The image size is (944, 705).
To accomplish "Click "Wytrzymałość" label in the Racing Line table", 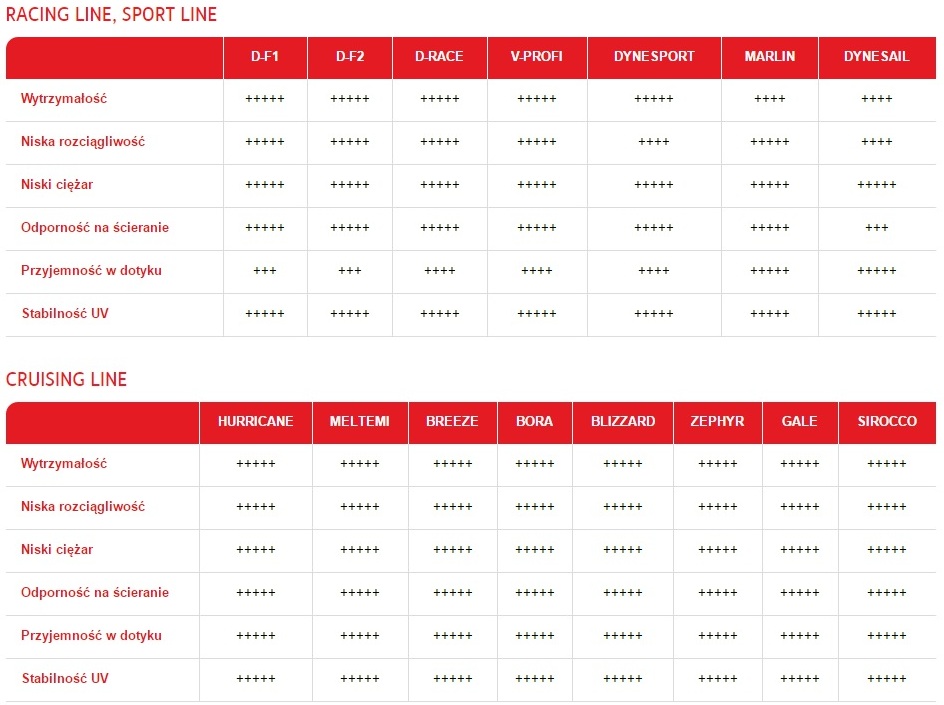I will tap(64, 98).
